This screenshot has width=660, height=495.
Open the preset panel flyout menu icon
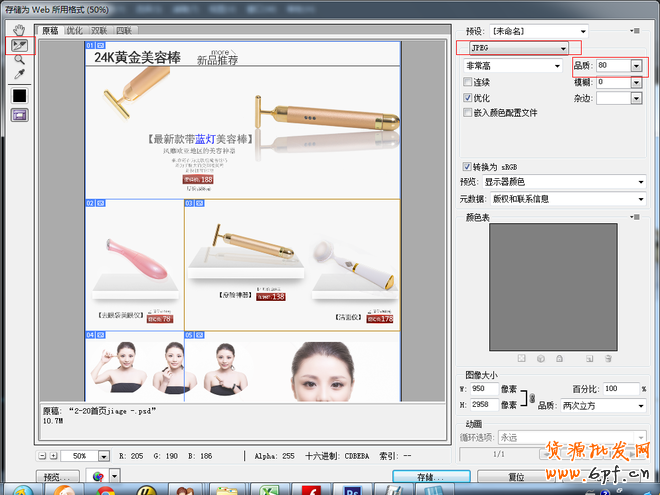click(x=636, y=31)
